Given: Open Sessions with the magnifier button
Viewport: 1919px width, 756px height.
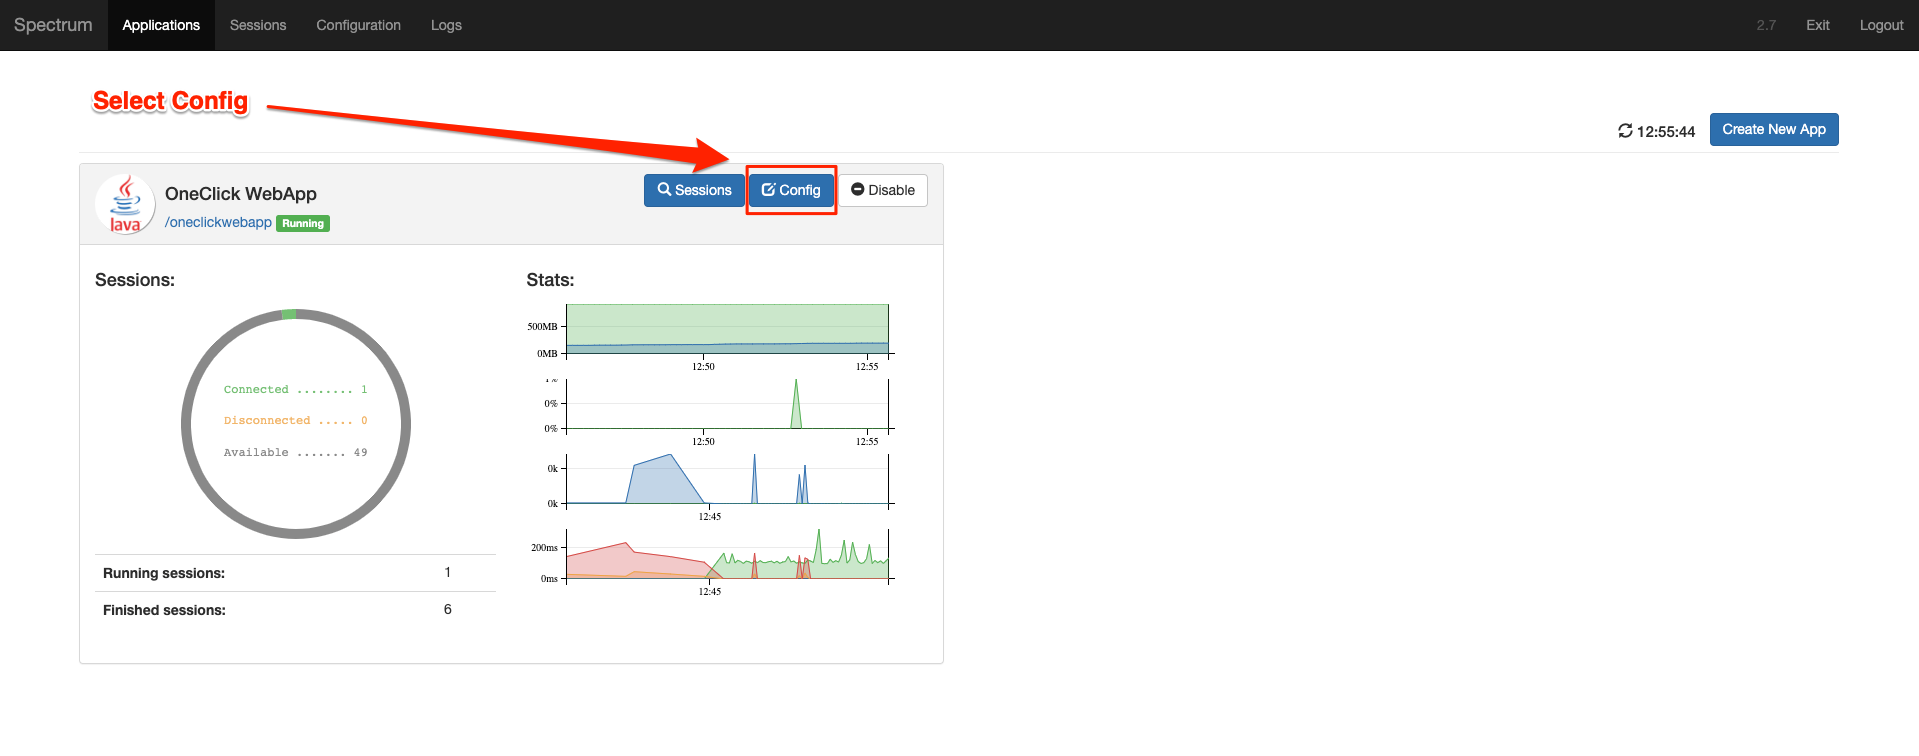Looking at the screenshot, I should pos(694,190).
